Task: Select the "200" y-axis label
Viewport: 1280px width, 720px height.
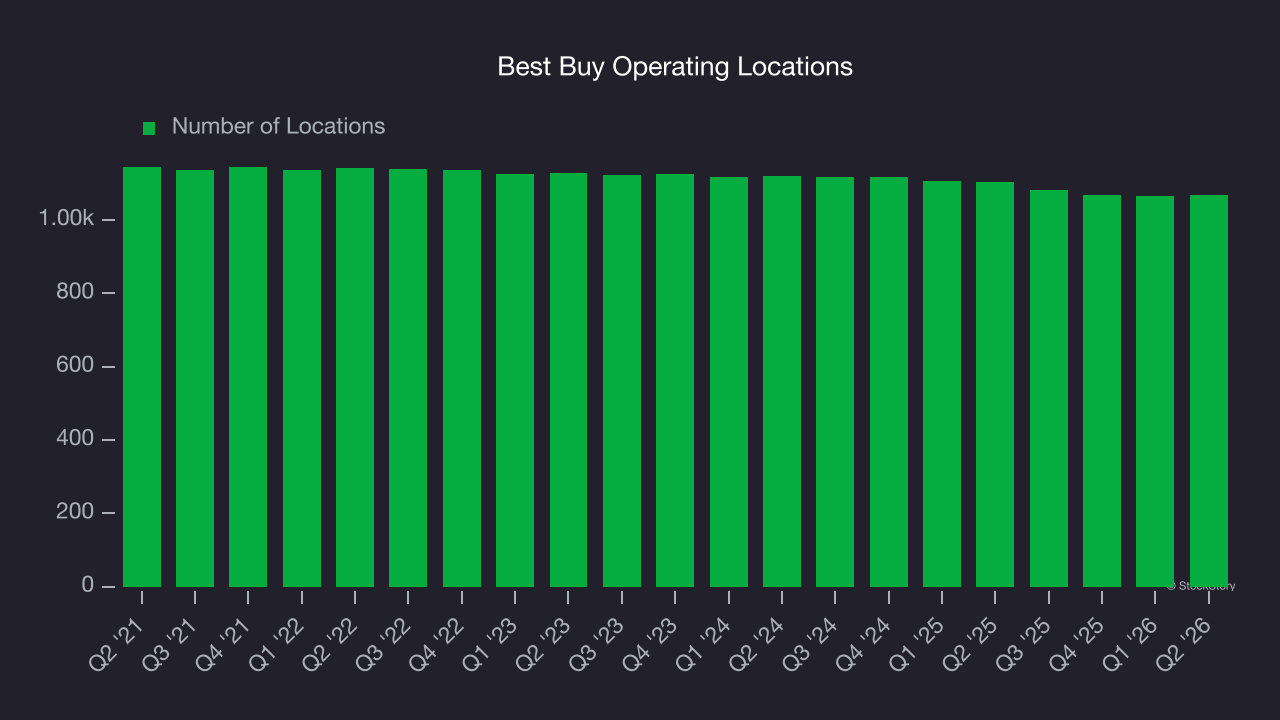Action: [77, 512]
